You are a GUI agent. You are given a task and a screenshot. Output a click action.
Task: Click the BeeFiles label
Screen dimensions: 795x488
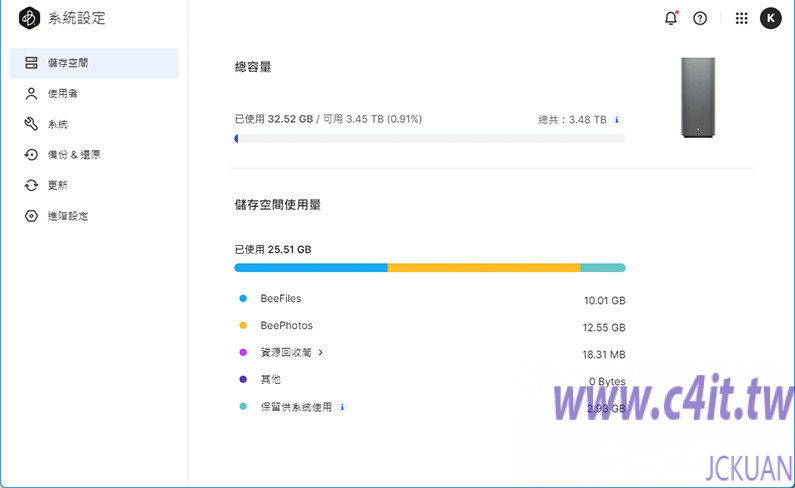[x=281, y=299]
